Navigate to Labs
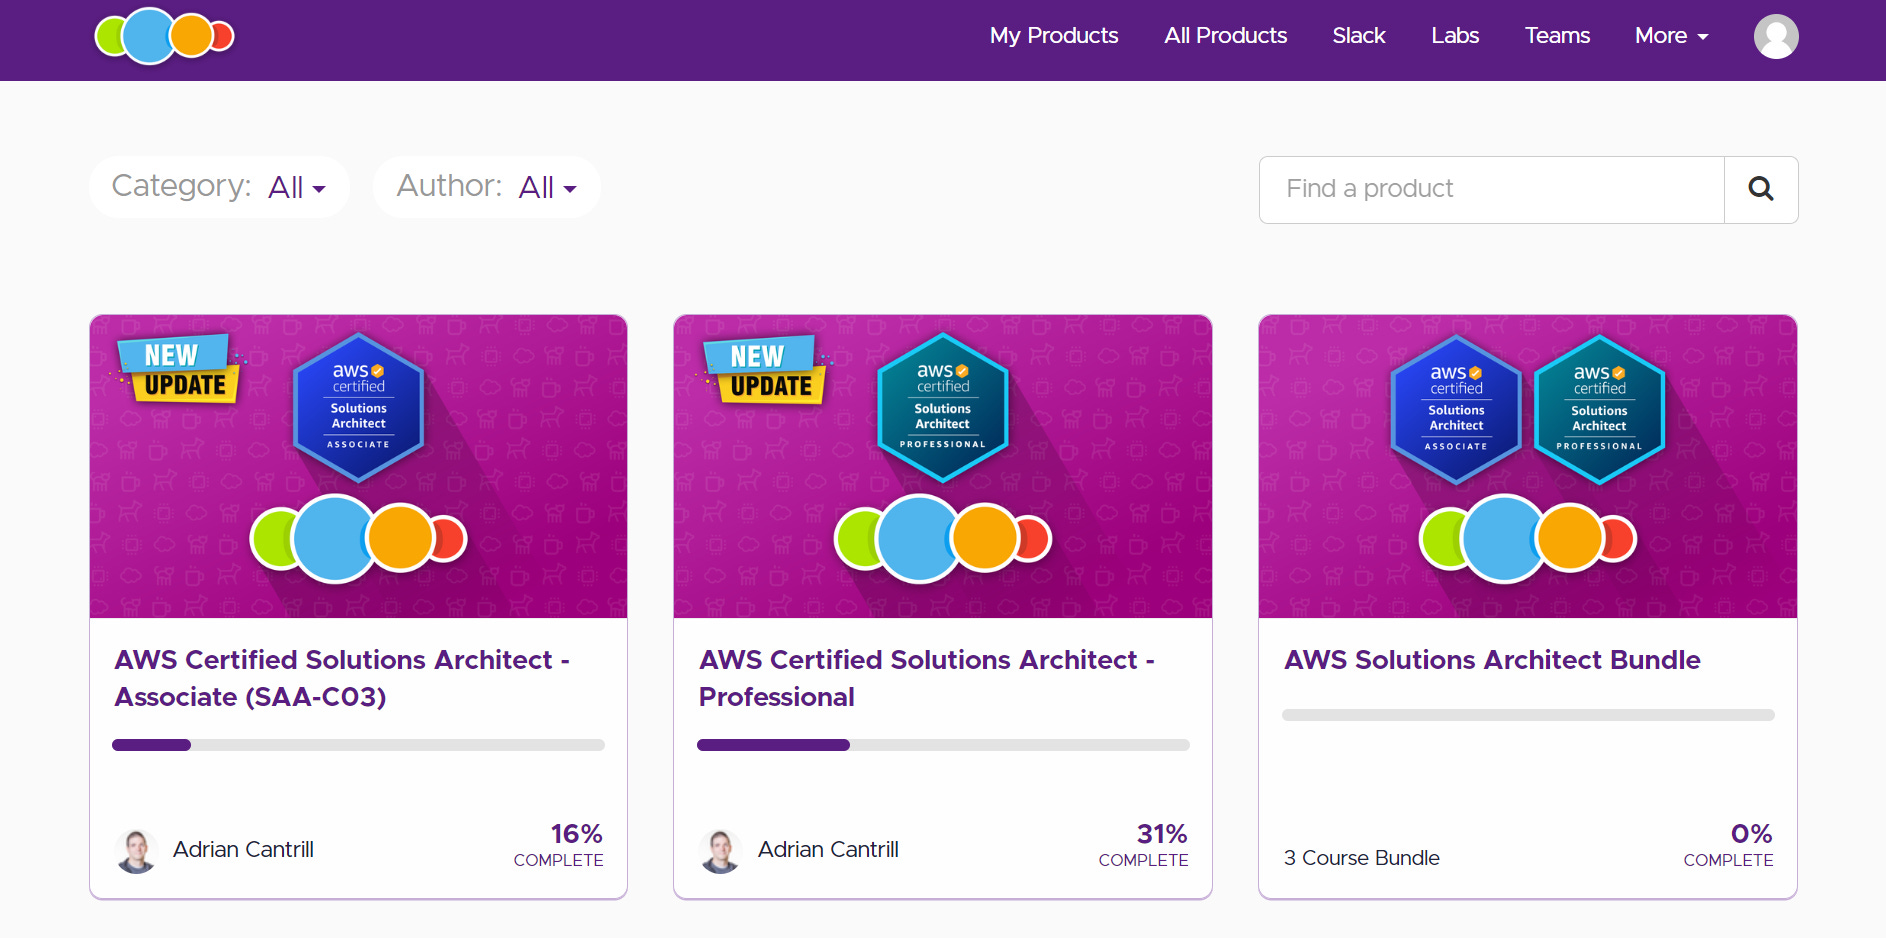 pos(1455,36)
